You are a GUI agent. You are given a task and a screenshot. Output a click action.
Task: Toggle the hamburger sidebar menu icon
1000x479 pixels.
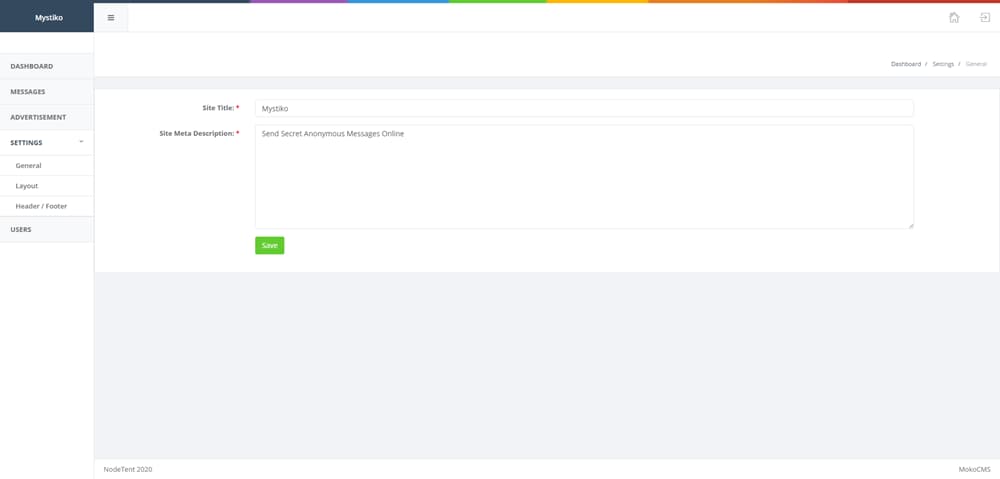point(111,18)
